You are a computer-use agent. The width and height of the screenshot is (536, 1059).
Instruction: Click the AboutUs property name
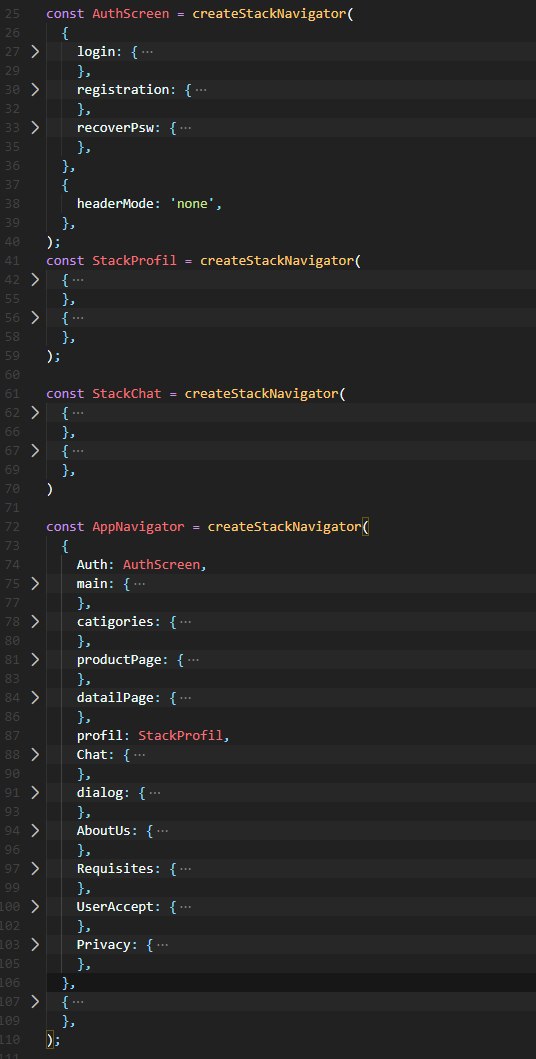(x=103, y=830)
